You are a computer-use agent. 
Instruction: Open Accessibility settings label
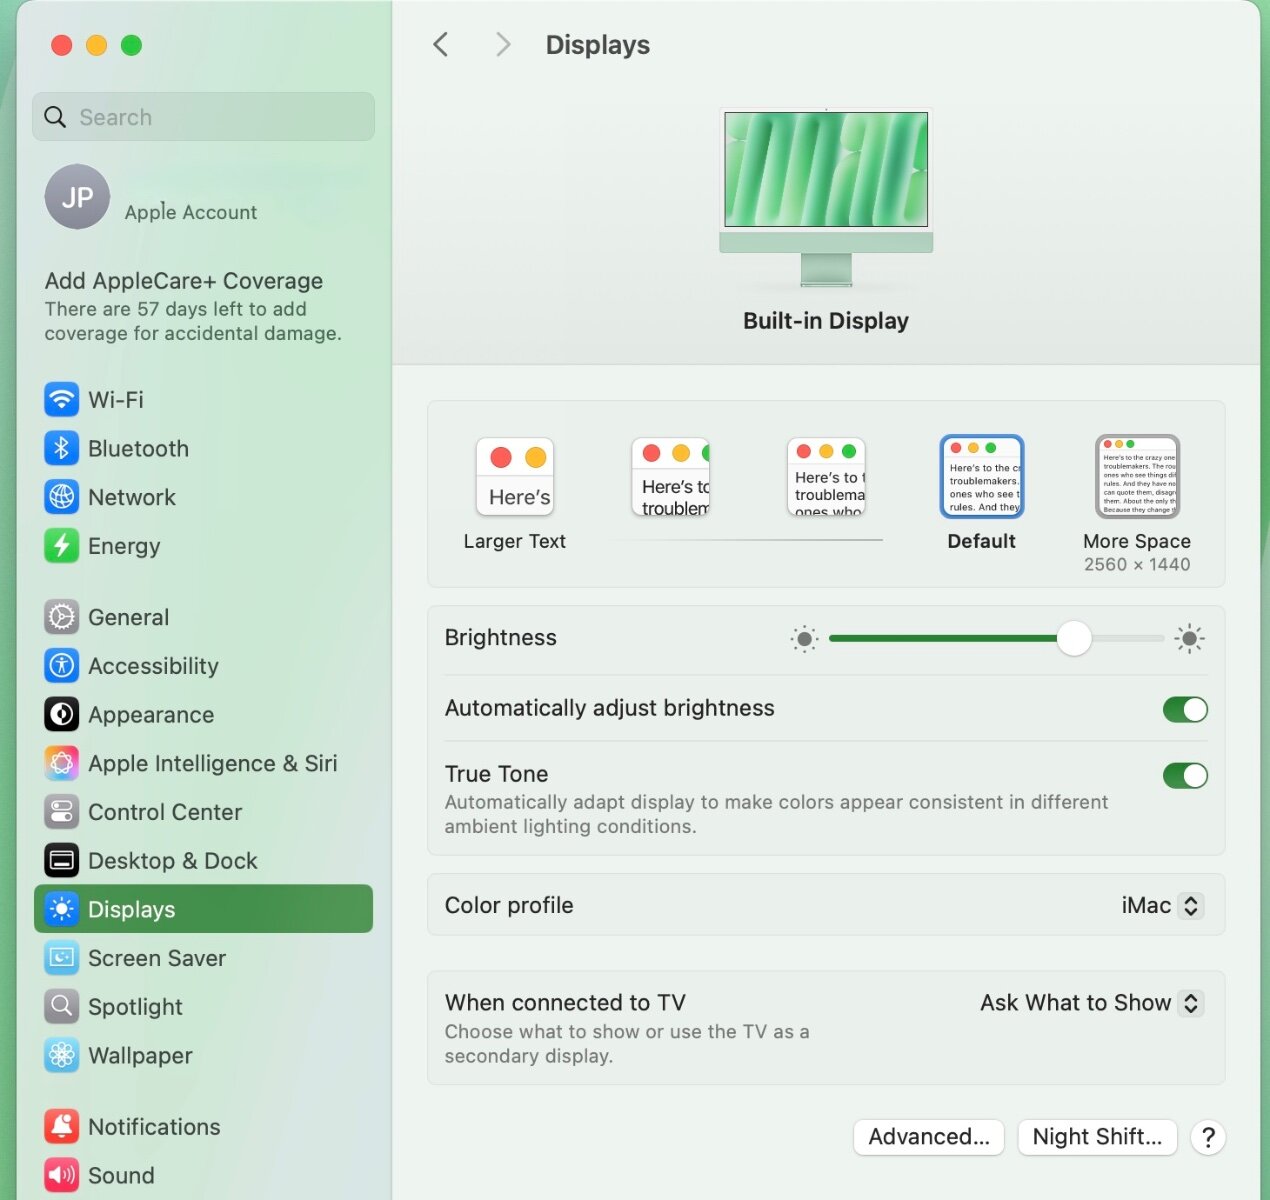[153, 666]
